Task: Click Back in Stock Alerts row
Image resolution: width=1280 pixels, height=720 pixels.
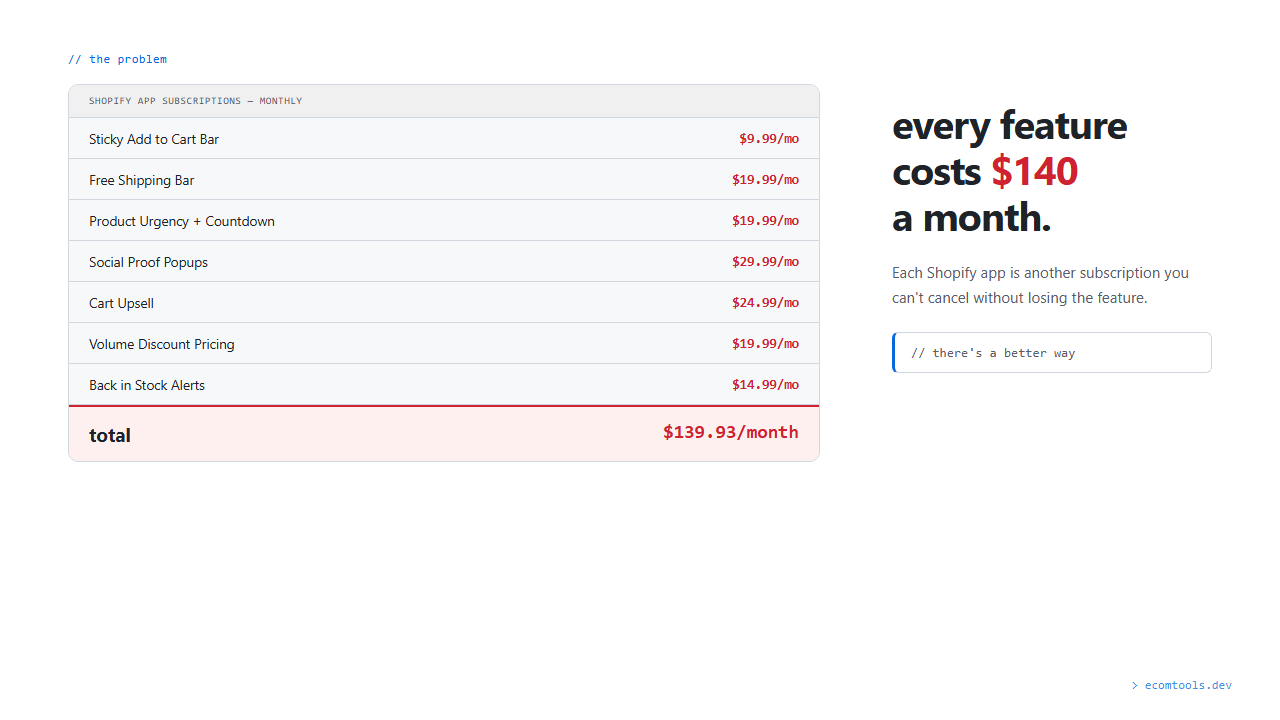Action: [147, 385]
